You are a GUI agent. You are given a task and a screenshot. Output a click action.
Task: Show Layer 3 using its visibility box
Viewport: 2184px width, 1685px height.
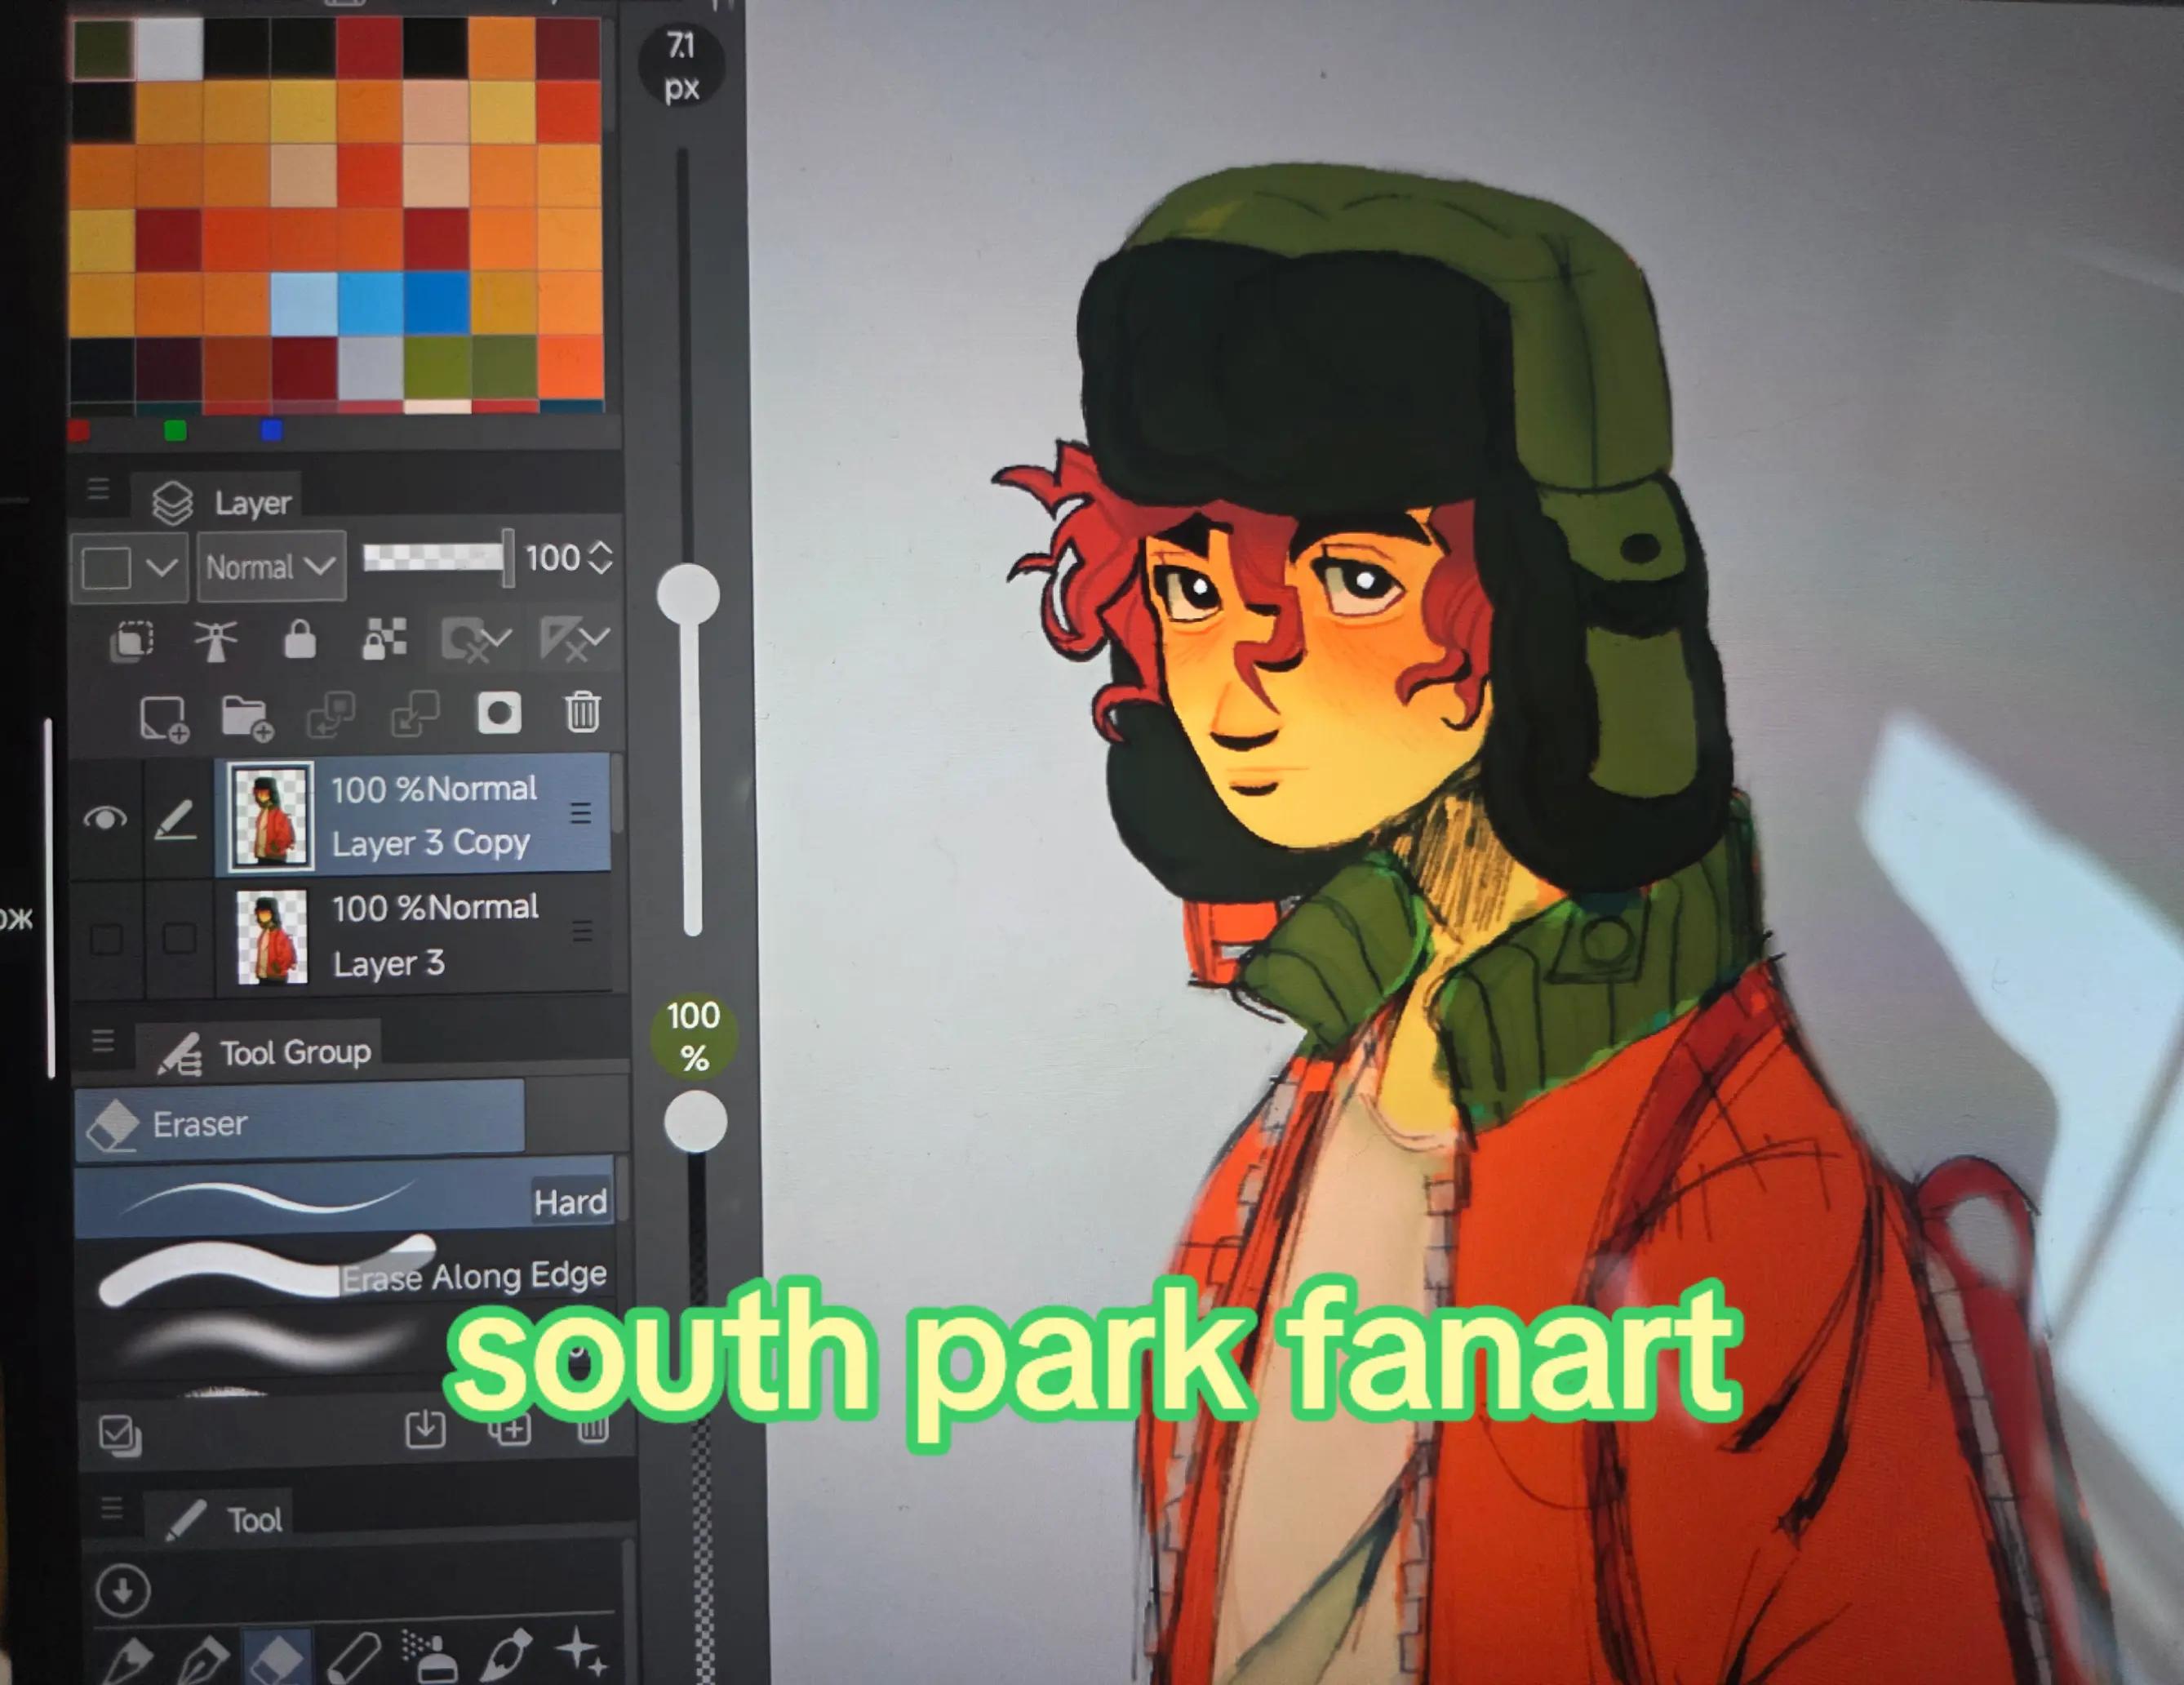[106, 940]
